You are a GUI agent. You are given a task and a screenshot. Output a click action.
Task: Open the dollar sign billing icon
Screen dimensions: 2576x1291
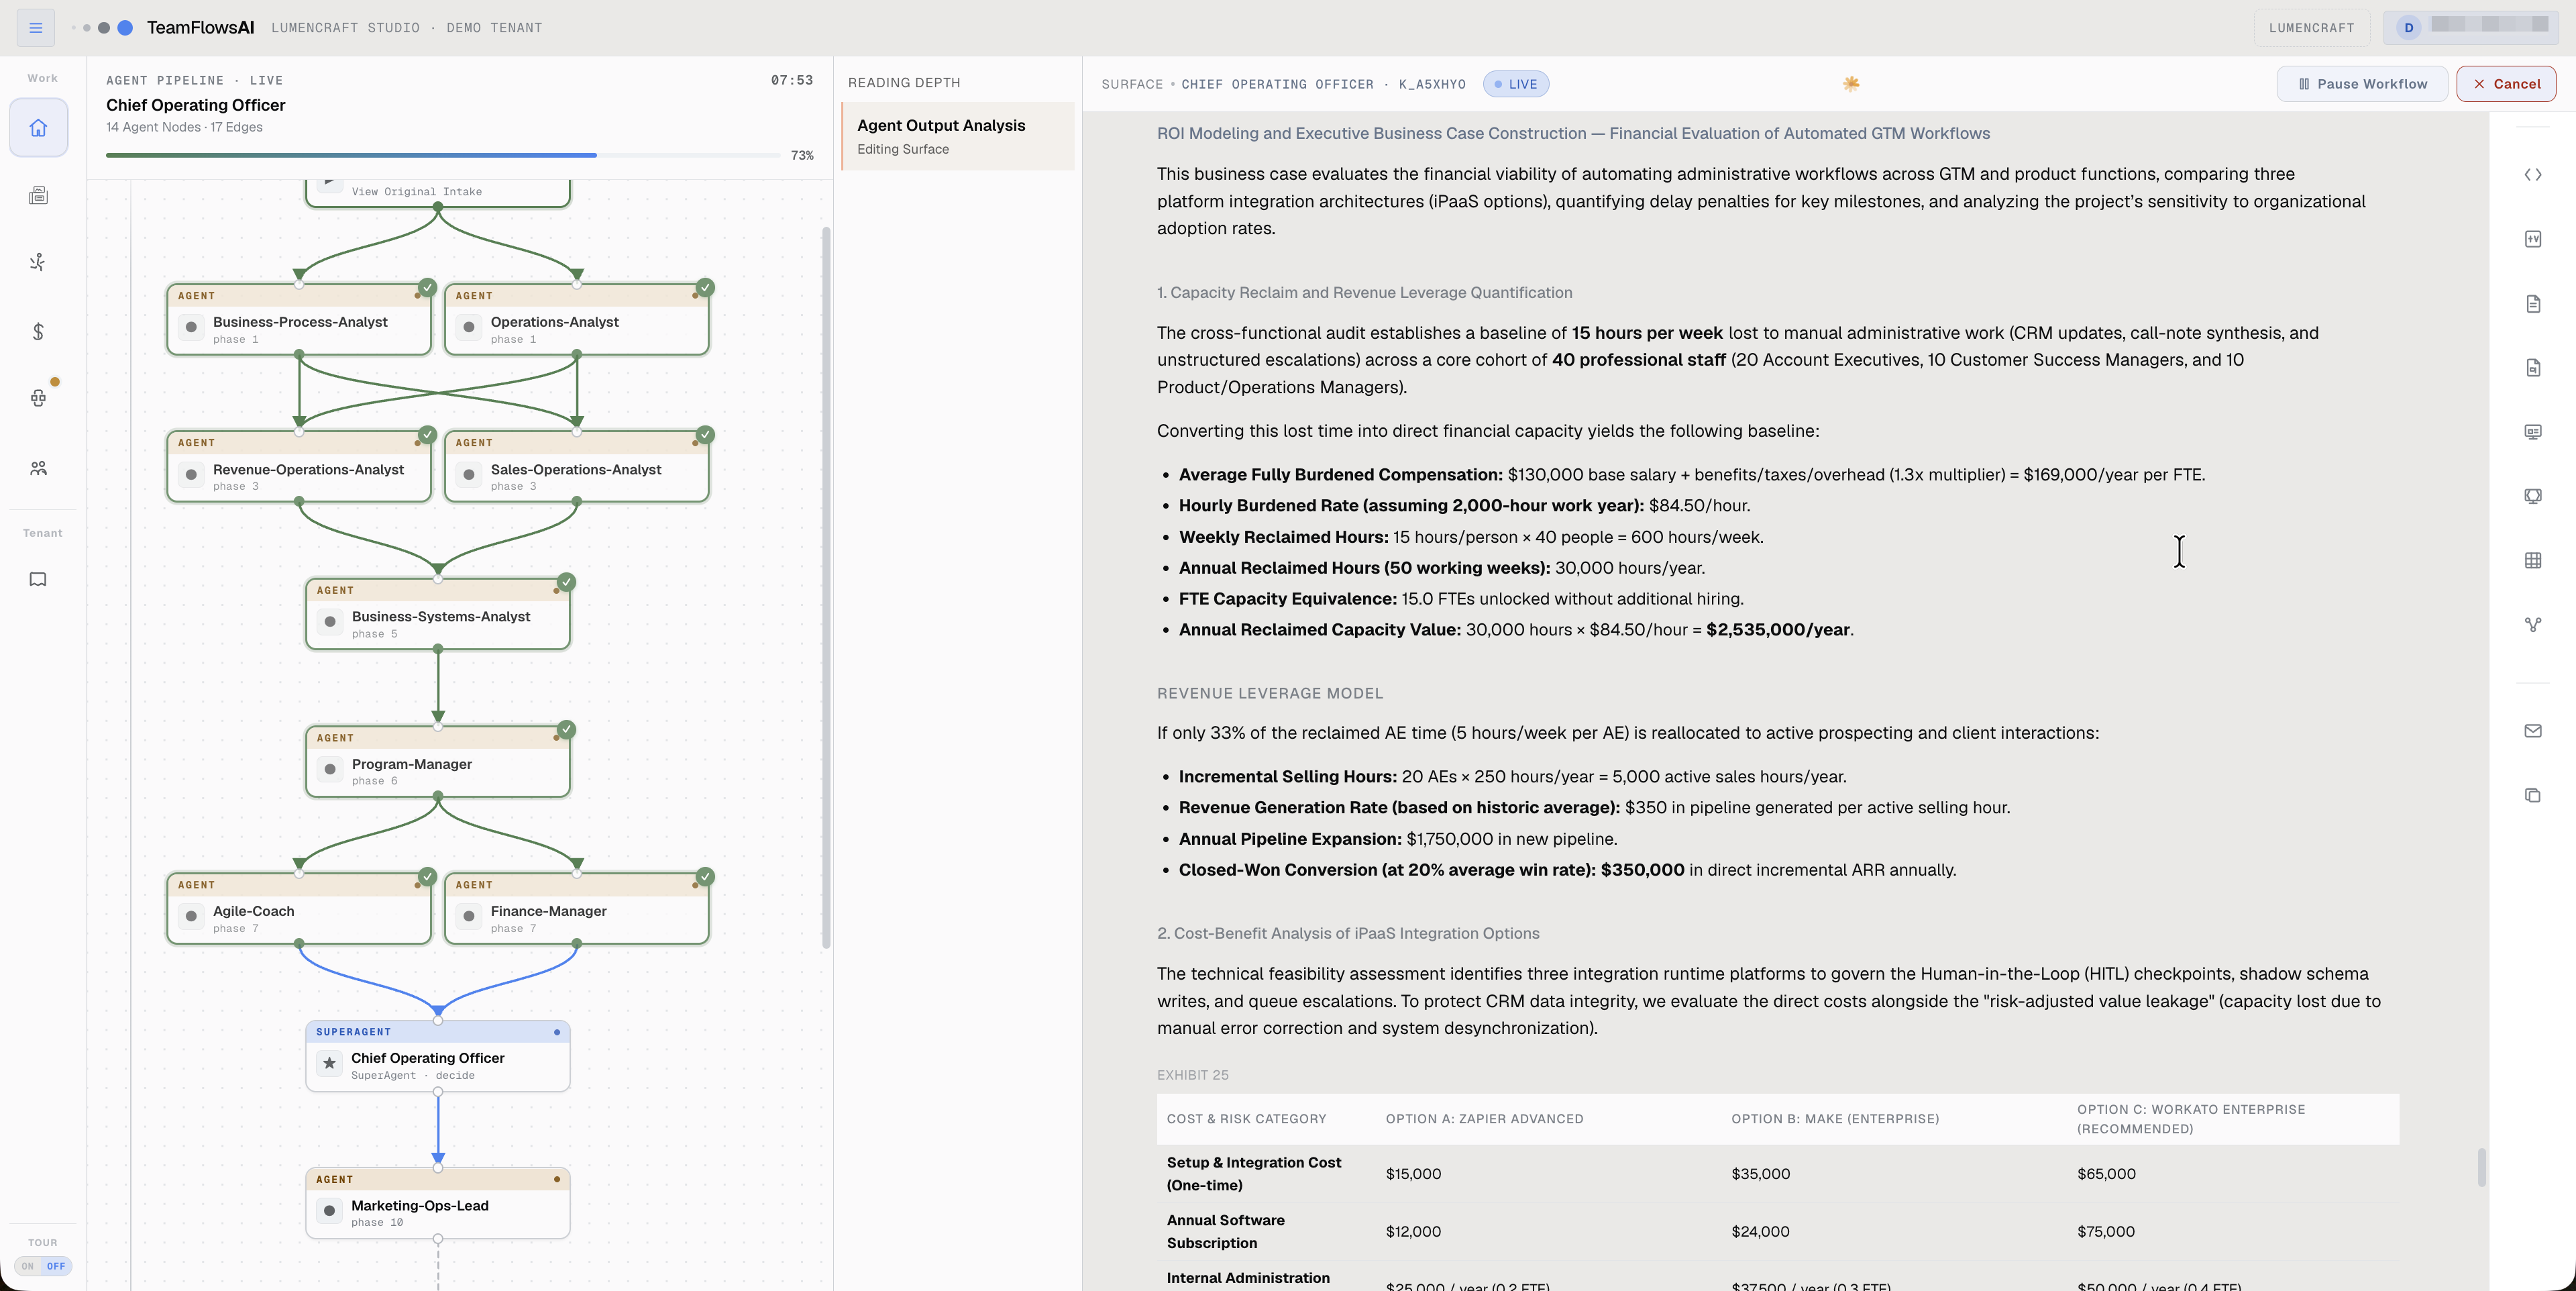[38, 331]
